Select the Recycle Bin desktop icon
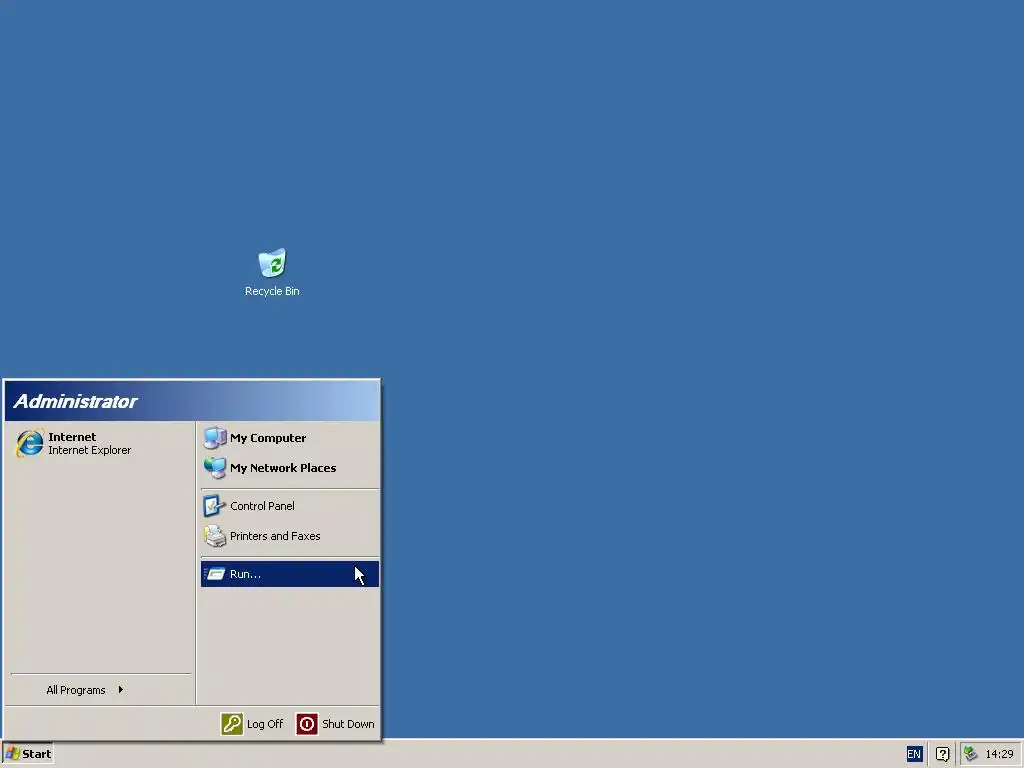 pyautogui.click(x=272, y=272)
